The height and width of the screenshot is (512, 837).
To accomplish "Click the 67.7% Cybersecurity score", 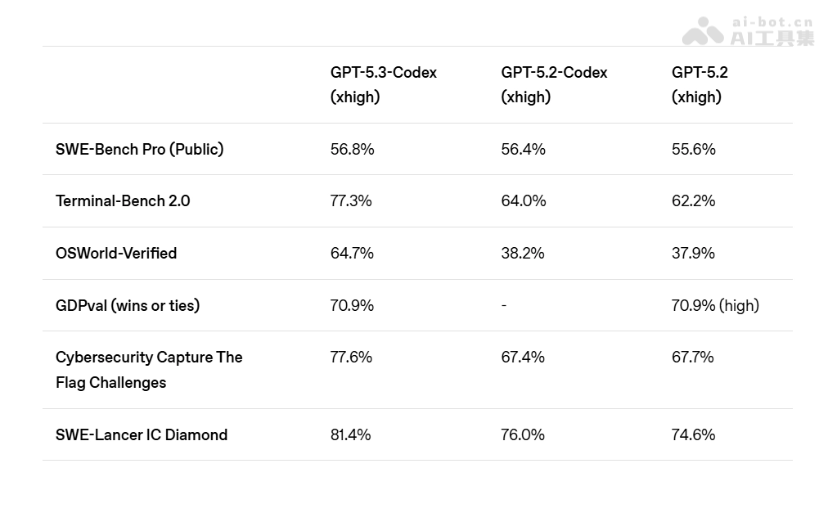I will [x=693, y=357].
